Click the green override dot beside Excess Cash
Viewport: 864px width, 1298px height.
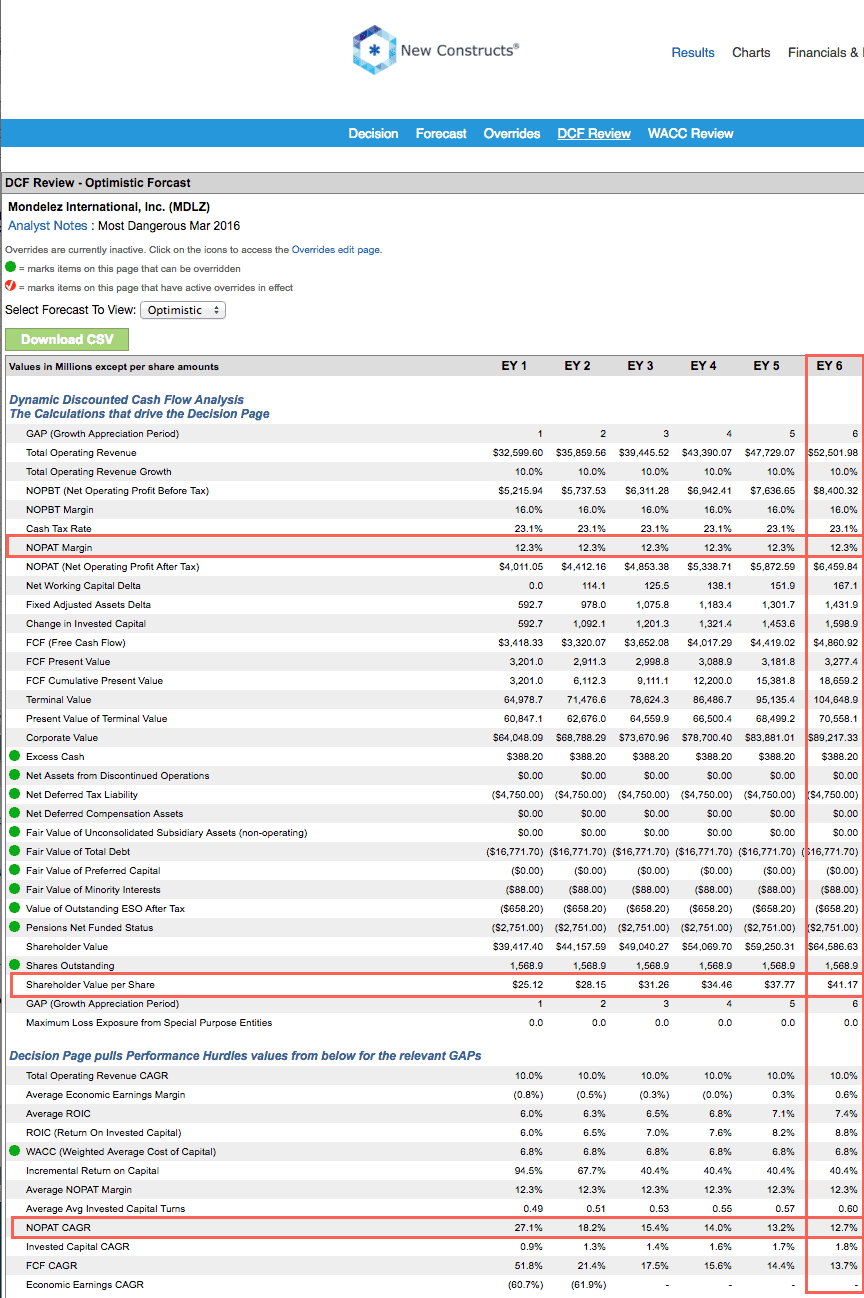coord(14,756)
